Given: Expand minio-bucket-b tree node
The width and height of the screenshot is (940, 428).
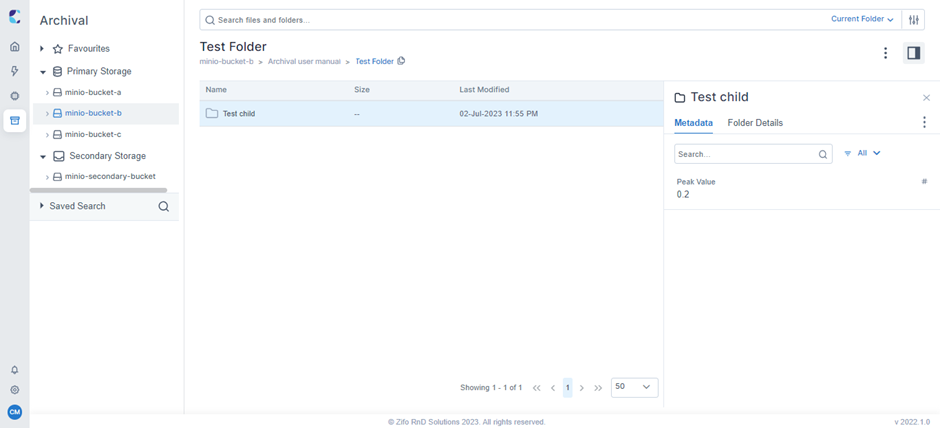Looking at the screenshot, I should (x=47, y=113).
